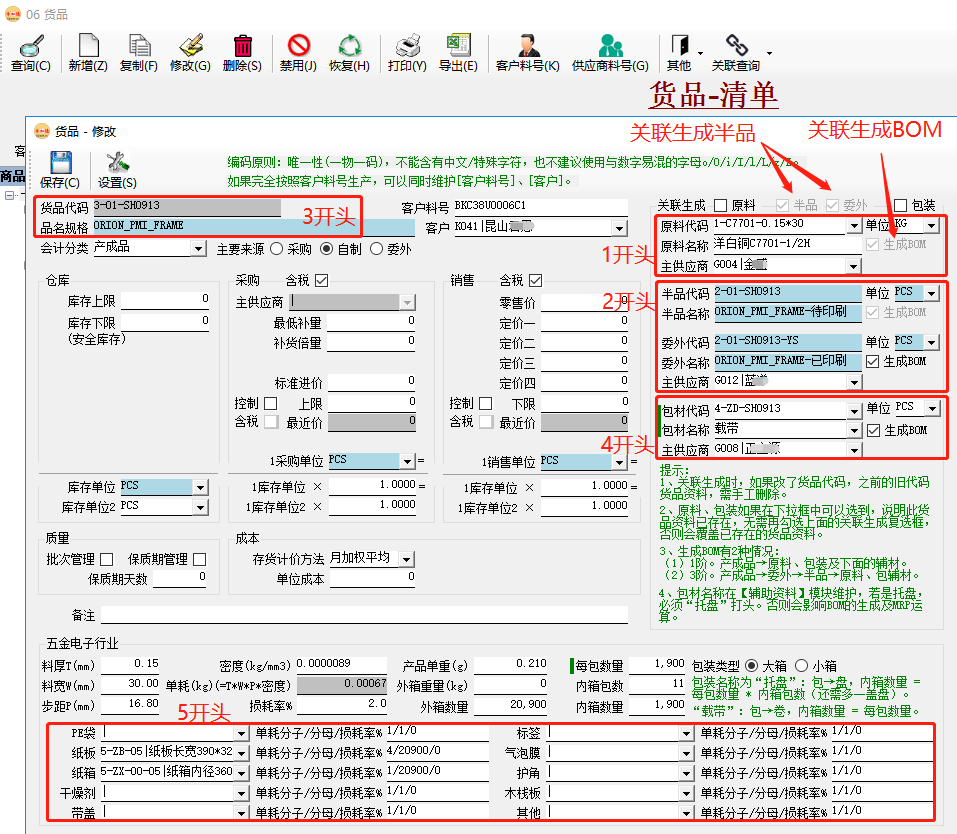Screen dimensions: 957x834
Task: Enable 保质期管理 checkbox
Action: (200, 559)
